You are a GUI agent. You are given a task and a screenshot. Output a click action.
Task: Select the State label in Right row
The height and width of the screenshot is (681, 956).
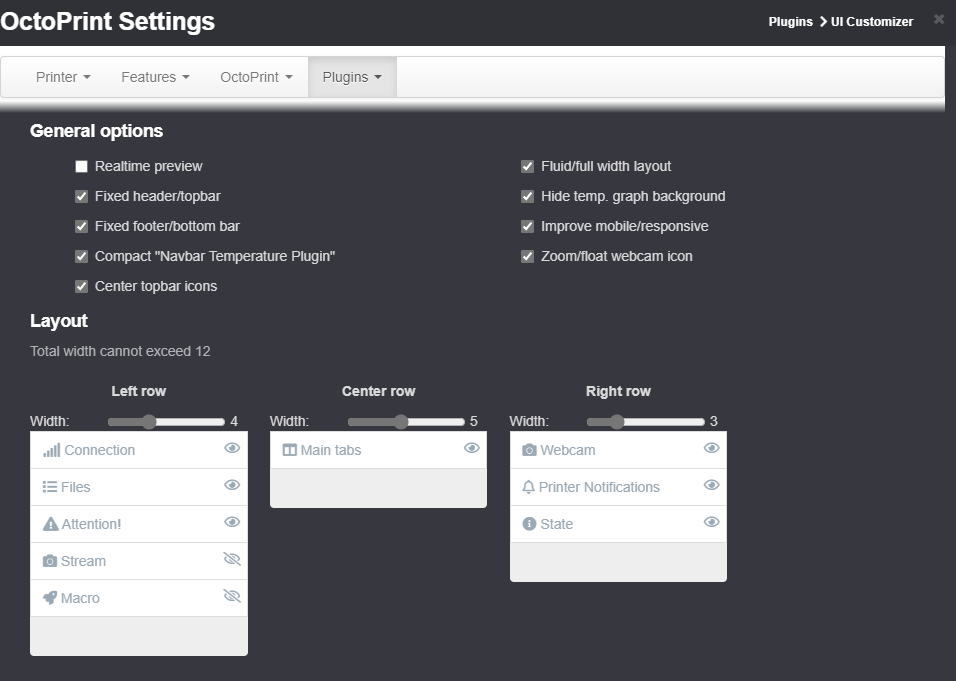coord(557,524)
